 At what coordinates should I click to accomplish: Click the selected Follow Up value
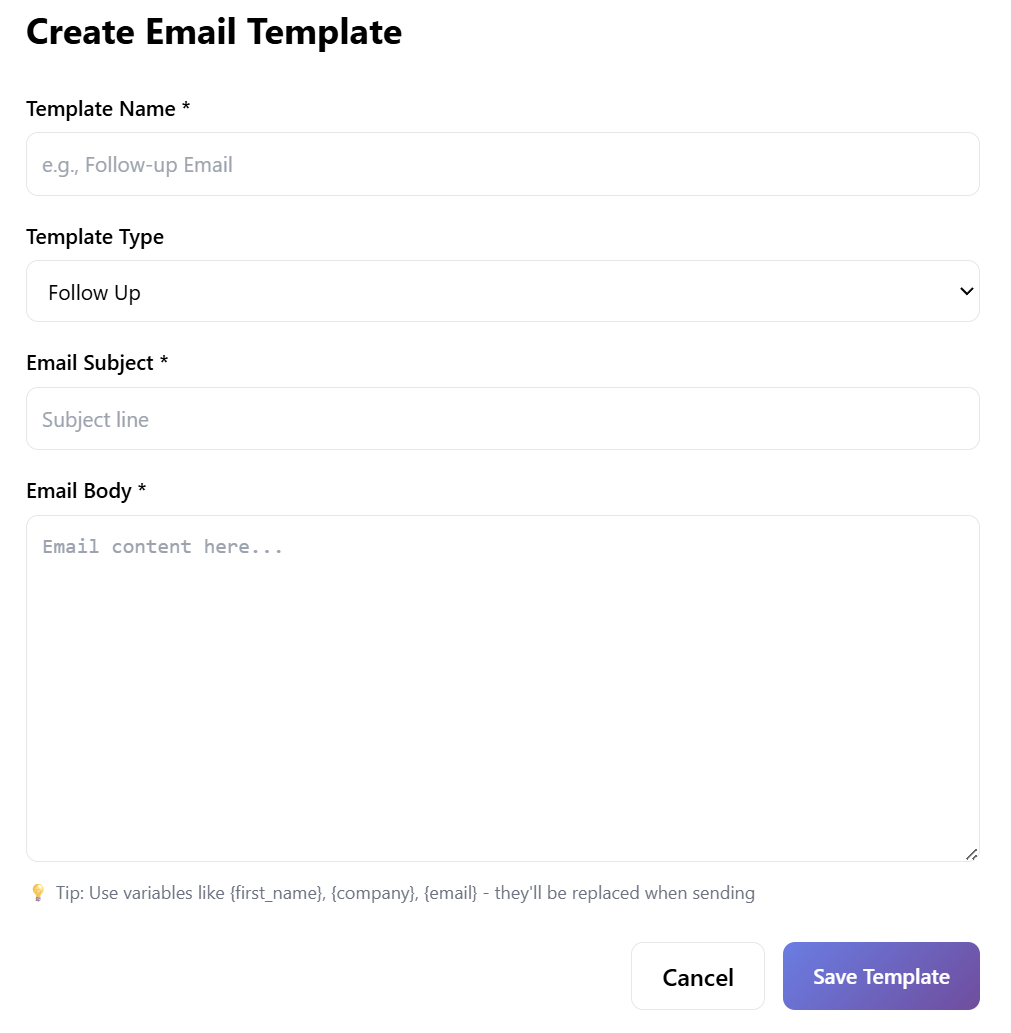click(x=94, y=293)
